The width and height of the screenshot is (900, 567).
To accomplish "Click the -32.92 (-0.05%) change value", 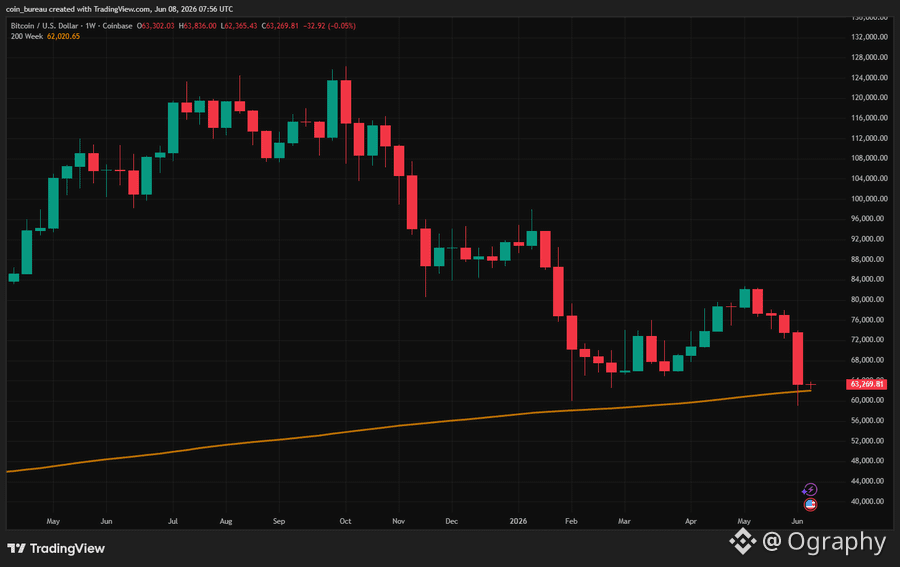I will 329,26.
